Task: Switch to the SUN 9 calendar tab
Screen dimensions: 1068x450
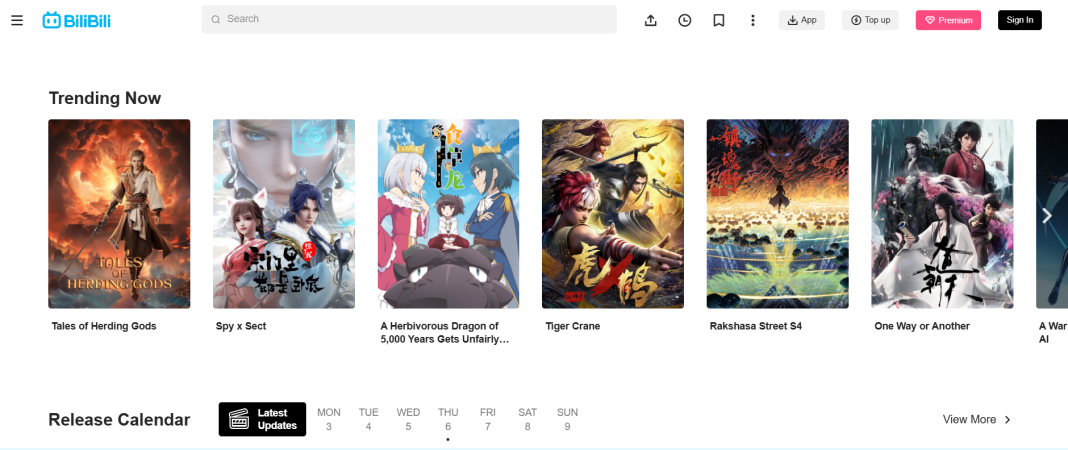Action: click(567, 419)
